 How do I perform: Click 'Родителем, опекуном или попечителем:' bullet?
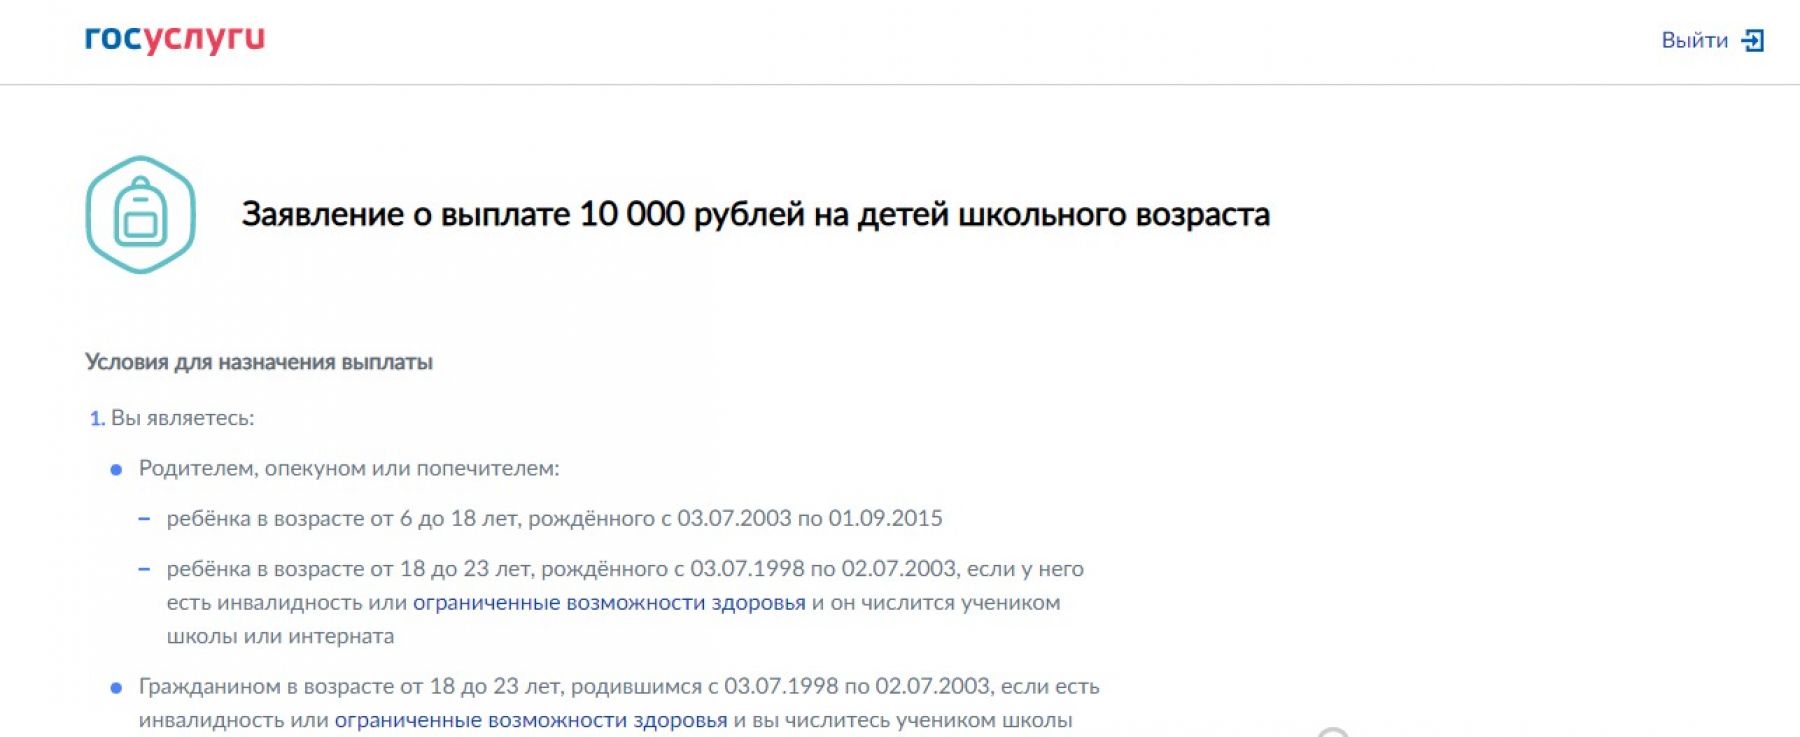click(x=349, y=468)
